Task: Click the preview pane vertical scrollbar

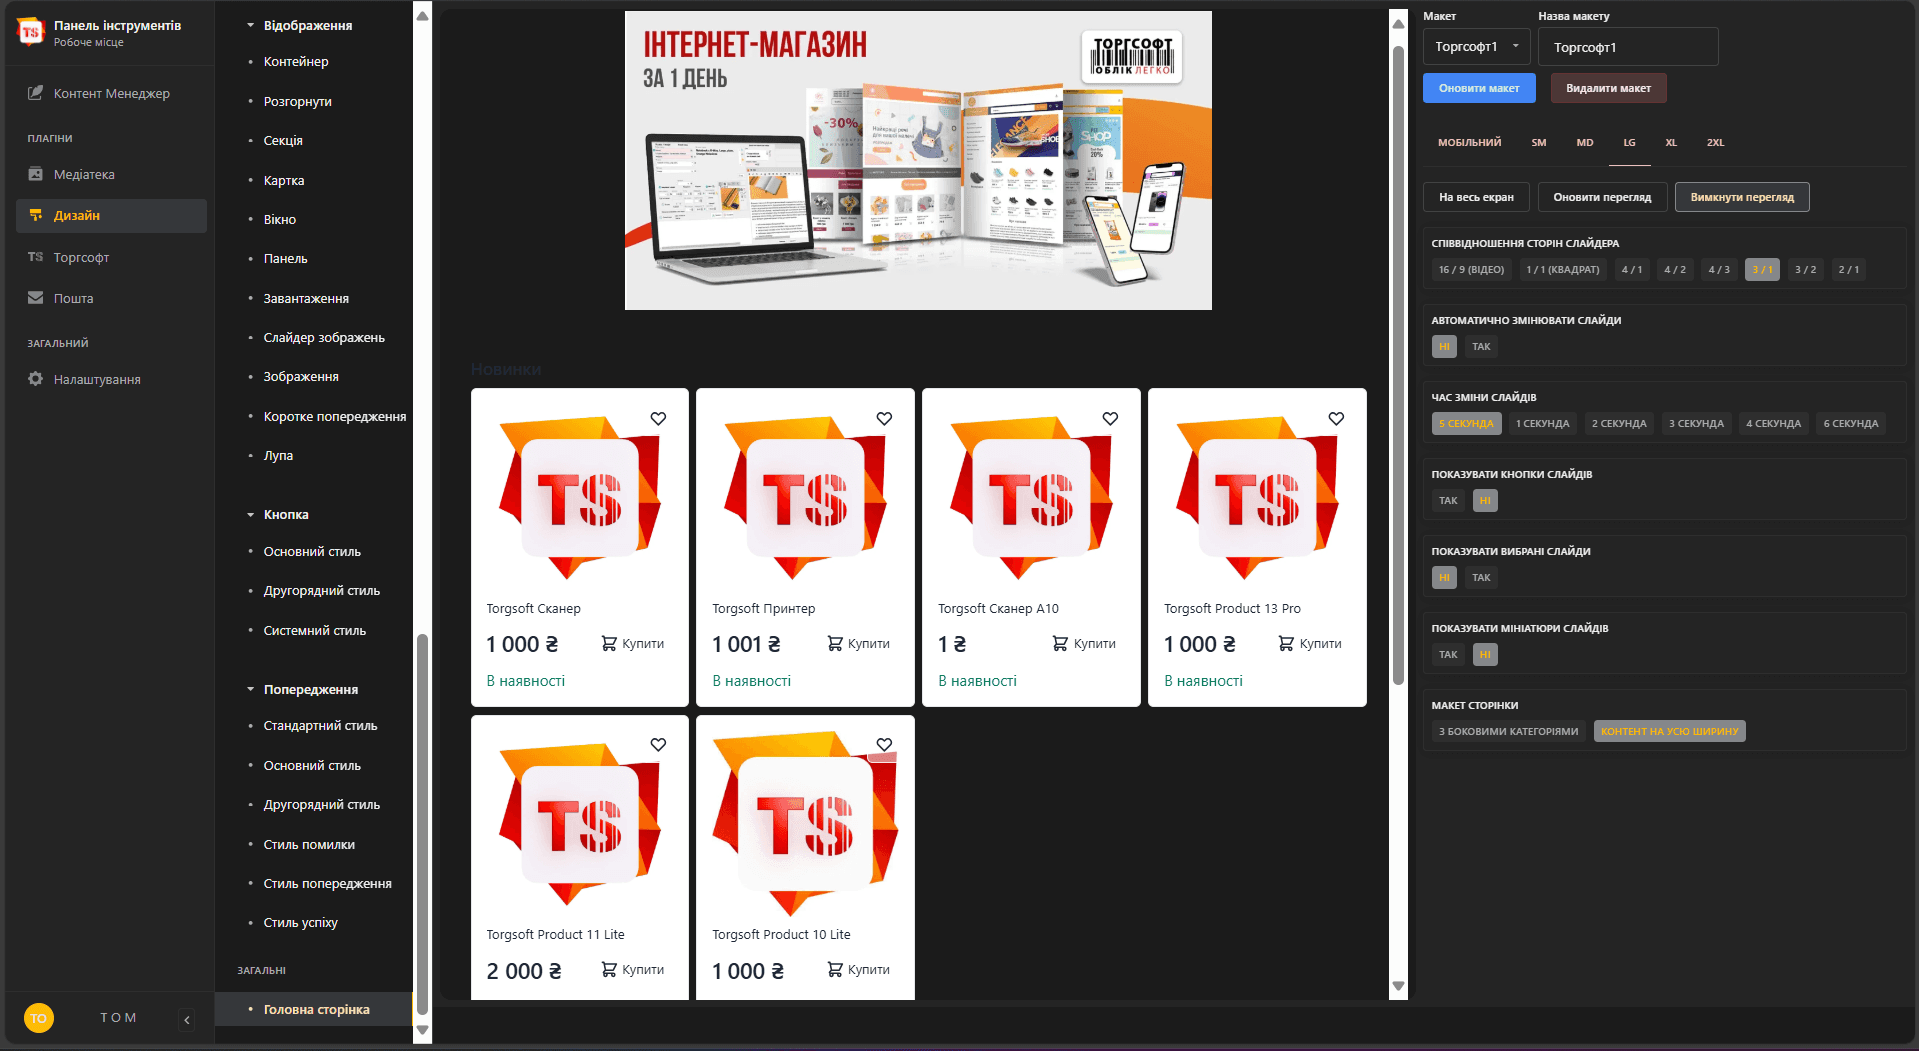Action: click(x=1398, y=365)
